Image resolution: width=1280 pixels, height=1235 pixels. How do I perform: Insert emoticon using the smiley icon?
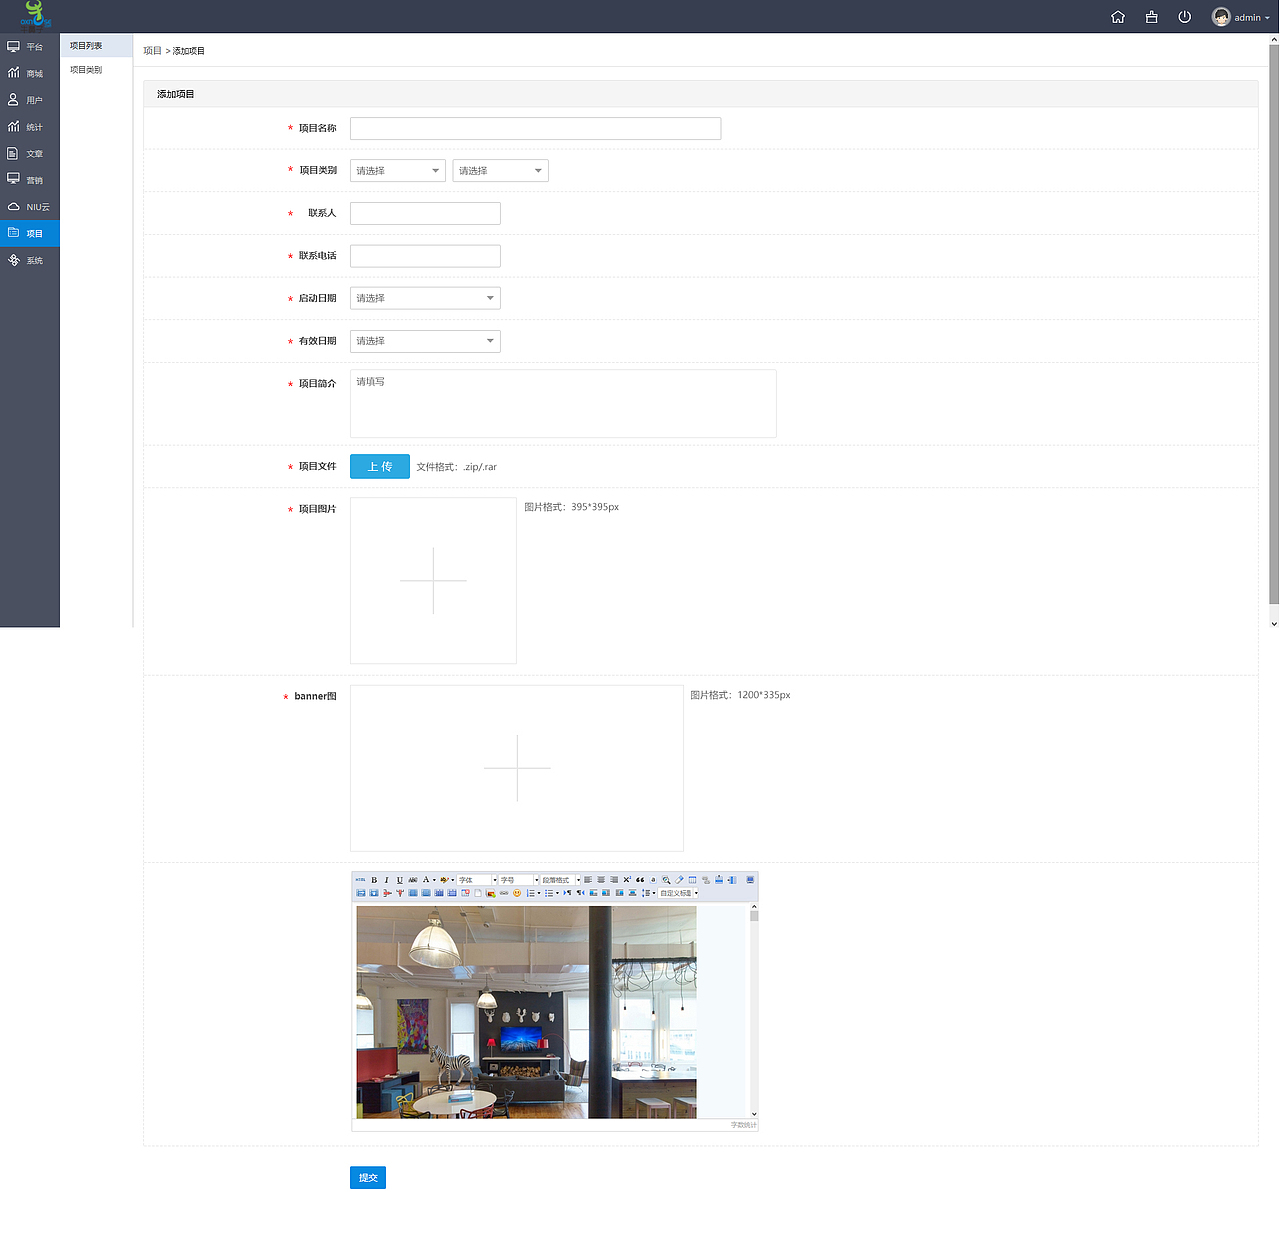tap(517, 893)
